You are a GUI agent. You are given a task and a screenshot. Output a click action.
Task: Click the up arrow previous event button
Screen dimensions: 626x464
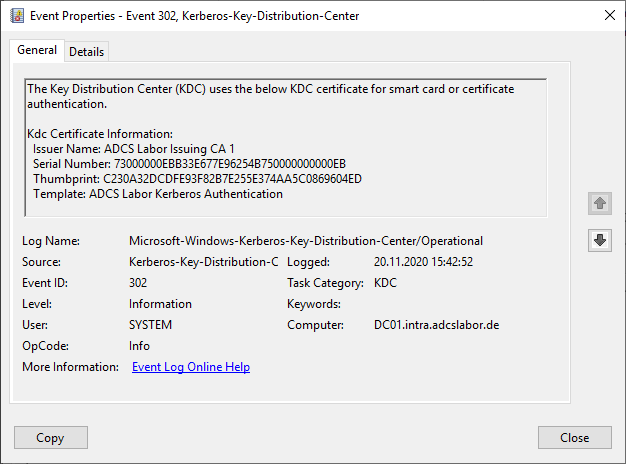(x=600, y=204)
